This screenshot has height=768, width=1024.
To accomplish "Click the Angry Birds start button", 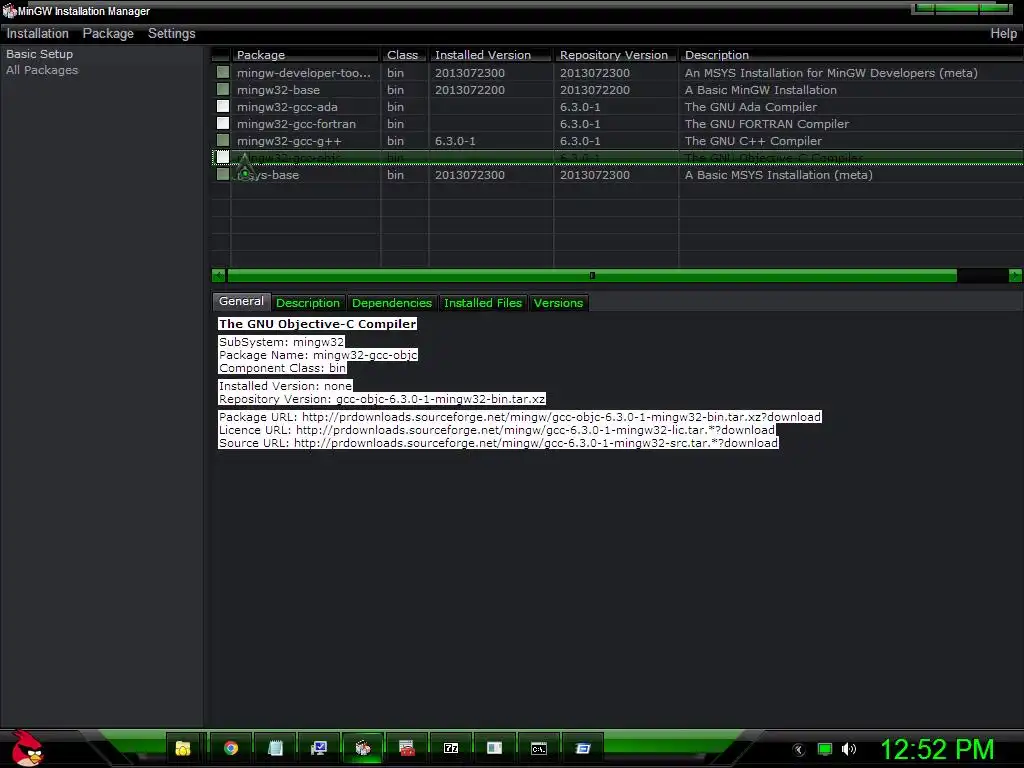I will point(27,748).
